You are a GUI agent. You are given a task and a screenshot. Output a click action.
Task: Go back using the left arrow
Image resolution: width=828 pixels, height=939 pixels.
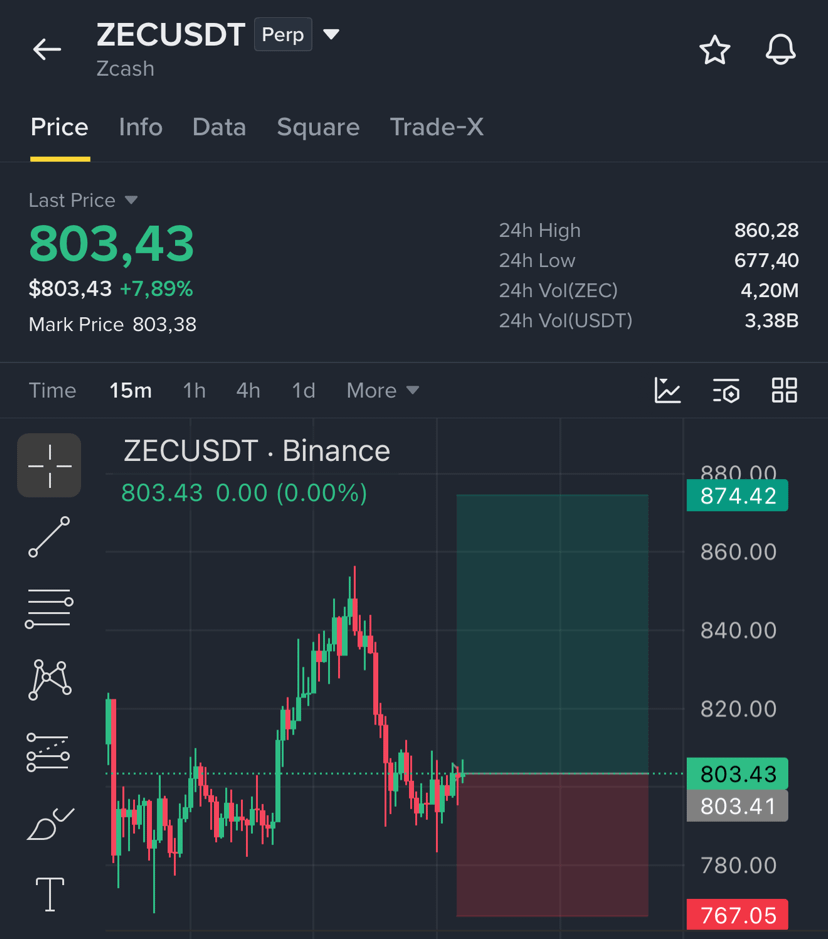coord(47,49)
